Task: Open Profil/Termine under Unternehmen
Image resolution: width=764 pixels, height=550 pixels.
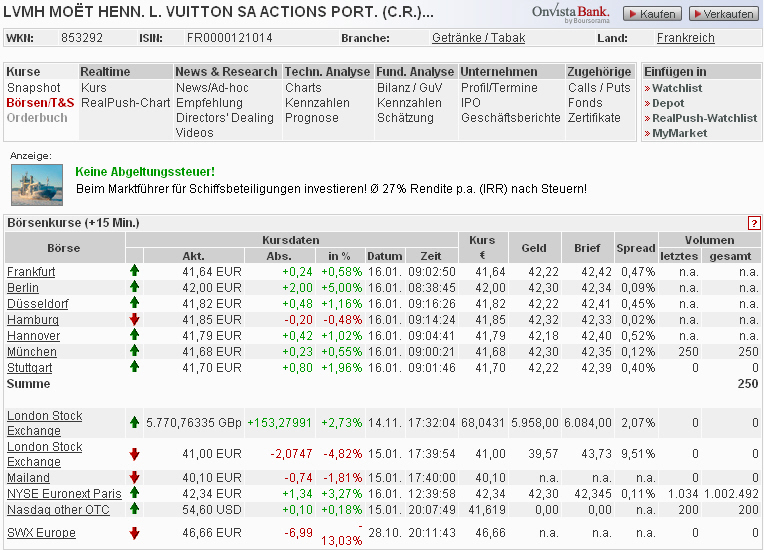Action: (499, 88)
